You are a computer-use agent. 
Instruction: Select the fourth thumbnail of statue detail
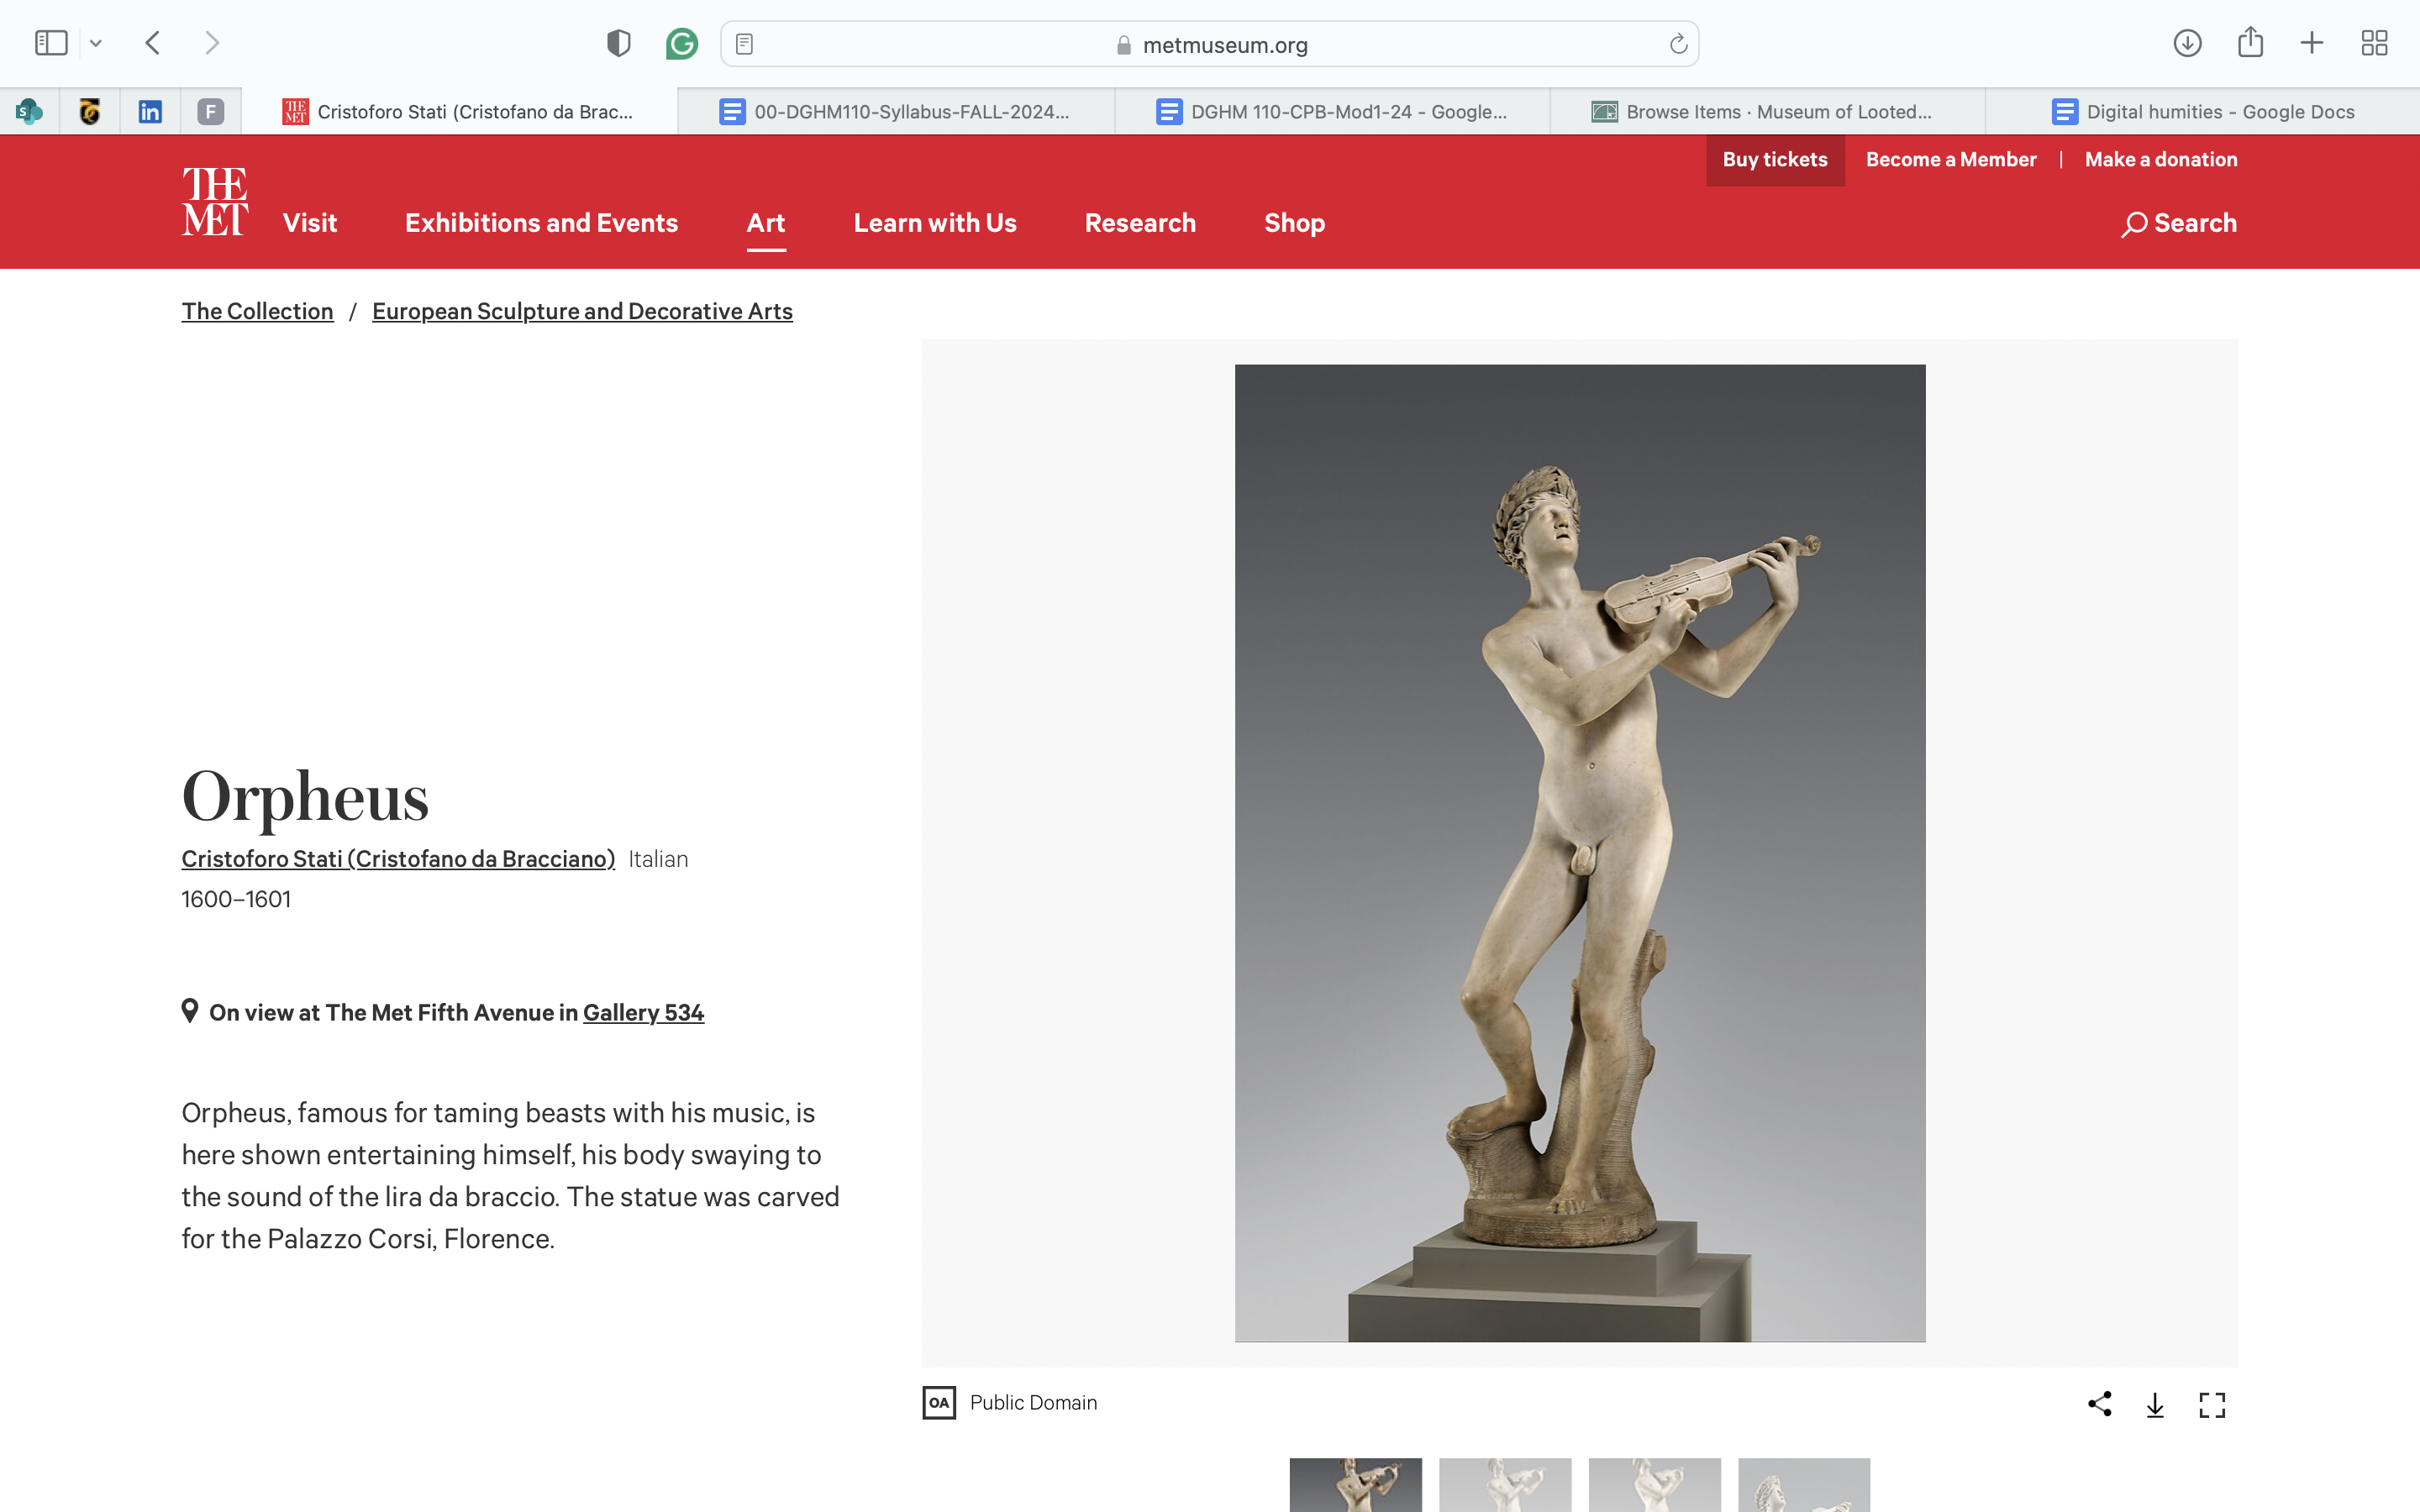1804,1485
